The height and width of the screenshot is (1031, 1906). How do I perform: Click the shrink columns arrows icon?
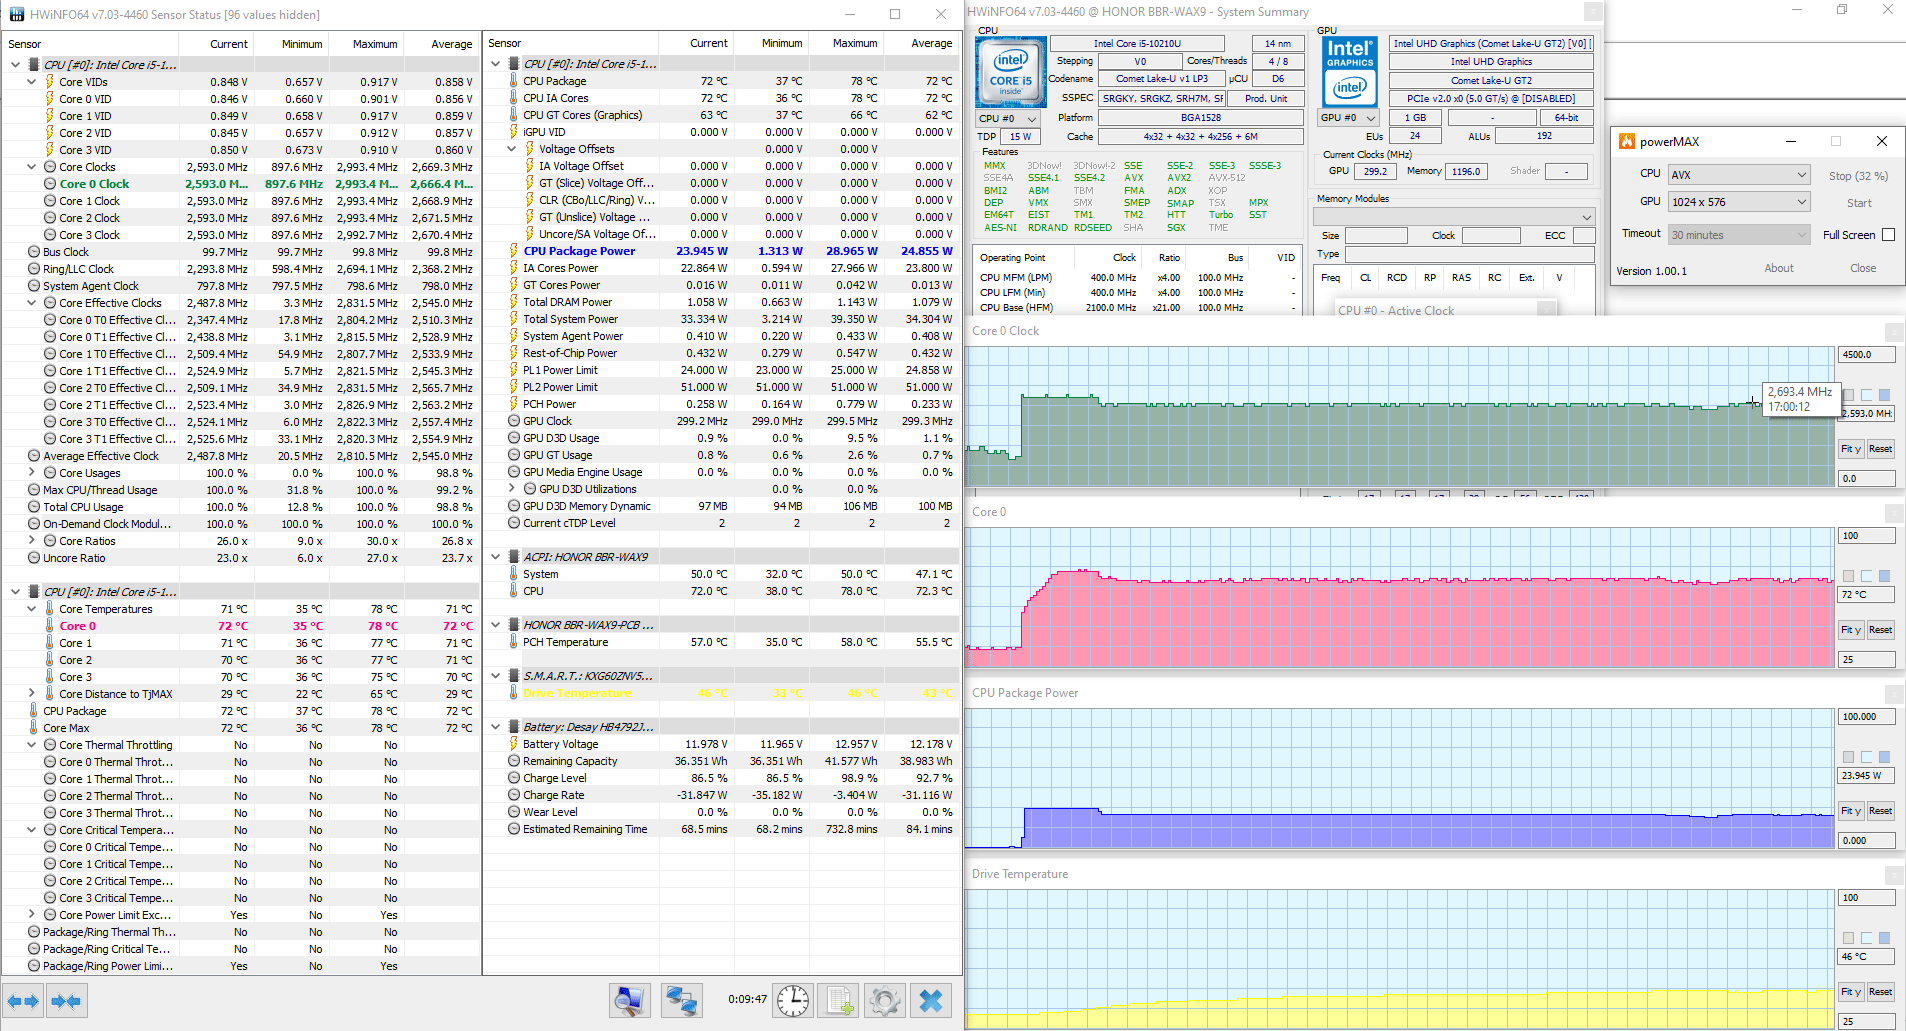coord(66,1000)
